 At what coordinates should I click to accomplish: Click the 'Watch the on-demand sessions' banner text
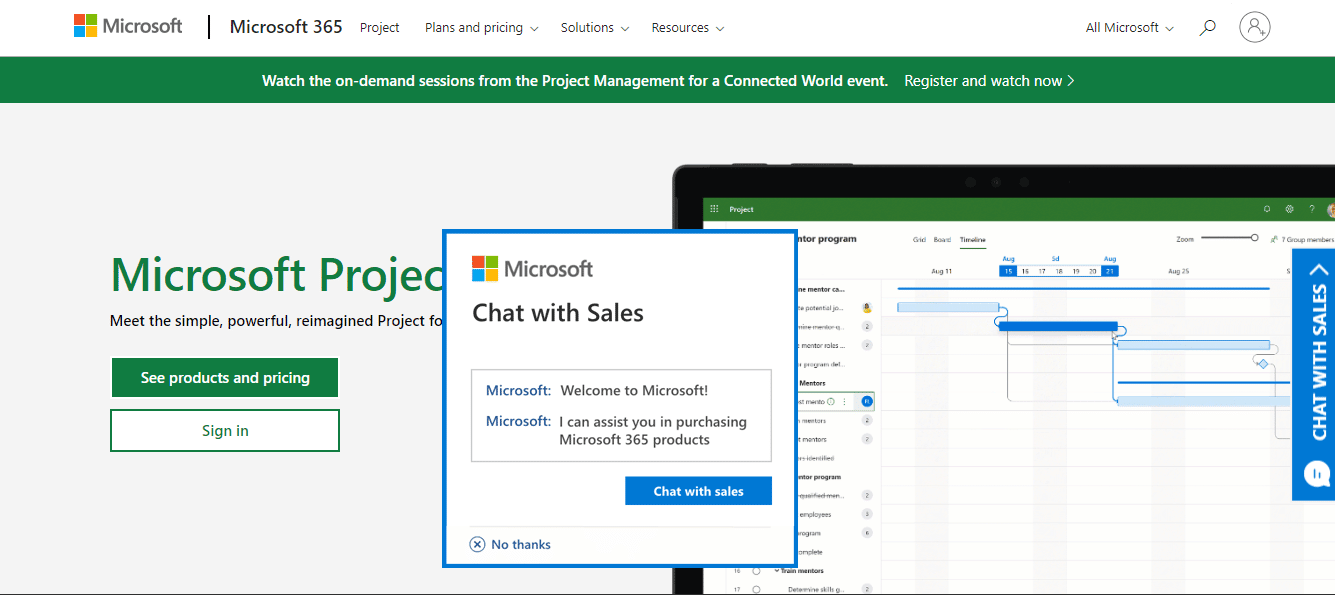(x=575, y=81)
